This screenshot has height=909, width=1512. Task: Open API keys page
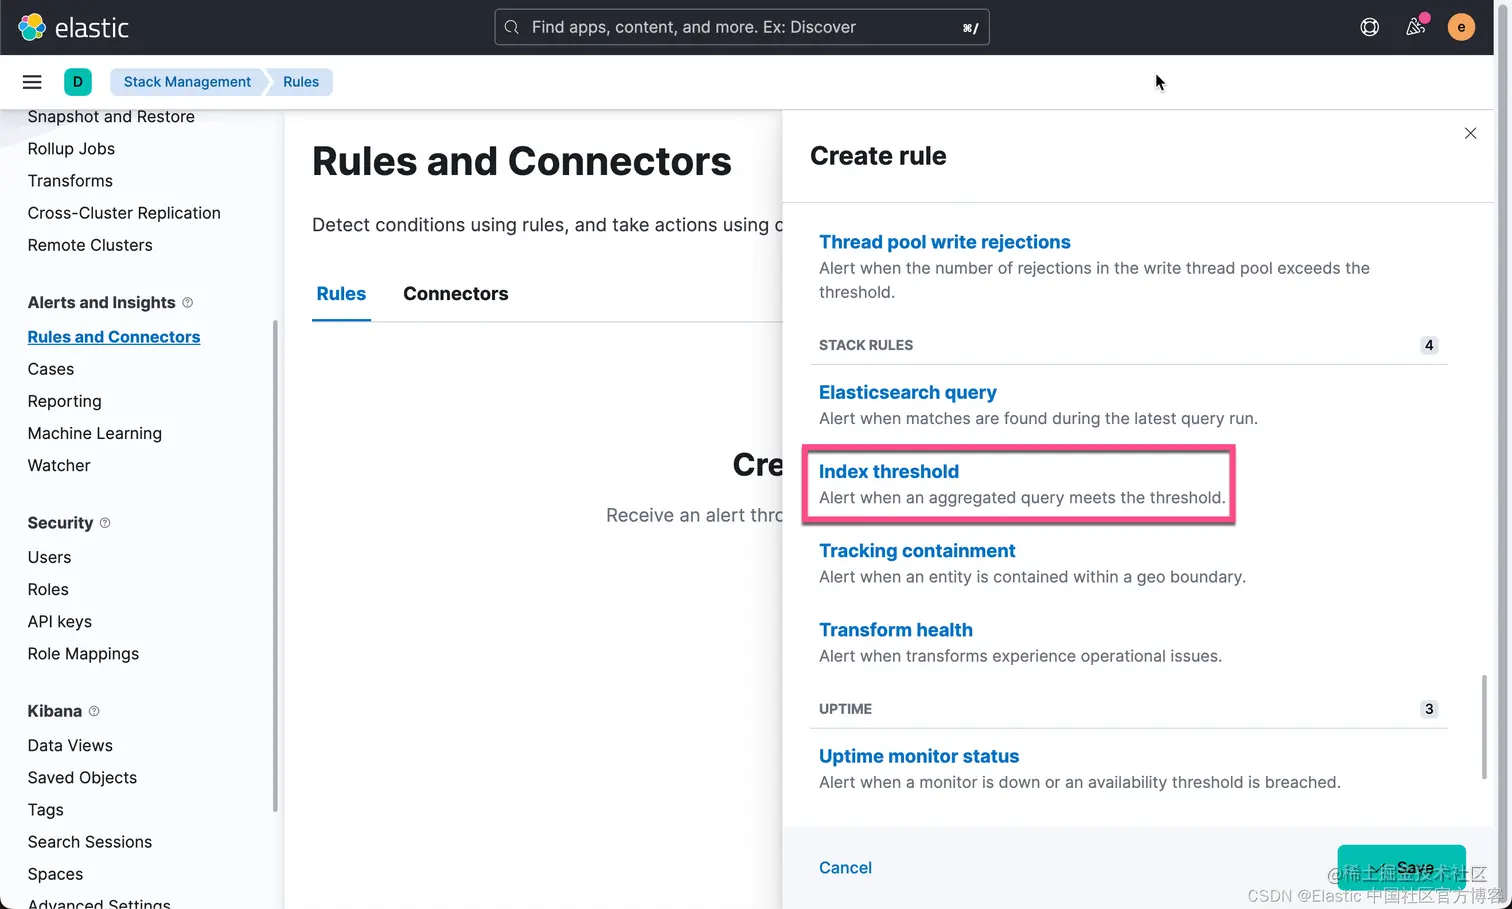60,620
